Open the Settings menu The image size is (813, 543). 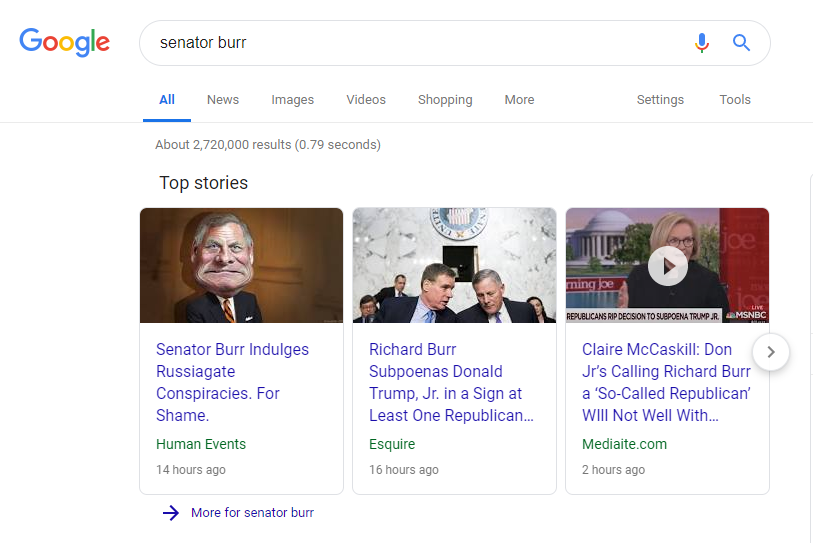[660, 100]
